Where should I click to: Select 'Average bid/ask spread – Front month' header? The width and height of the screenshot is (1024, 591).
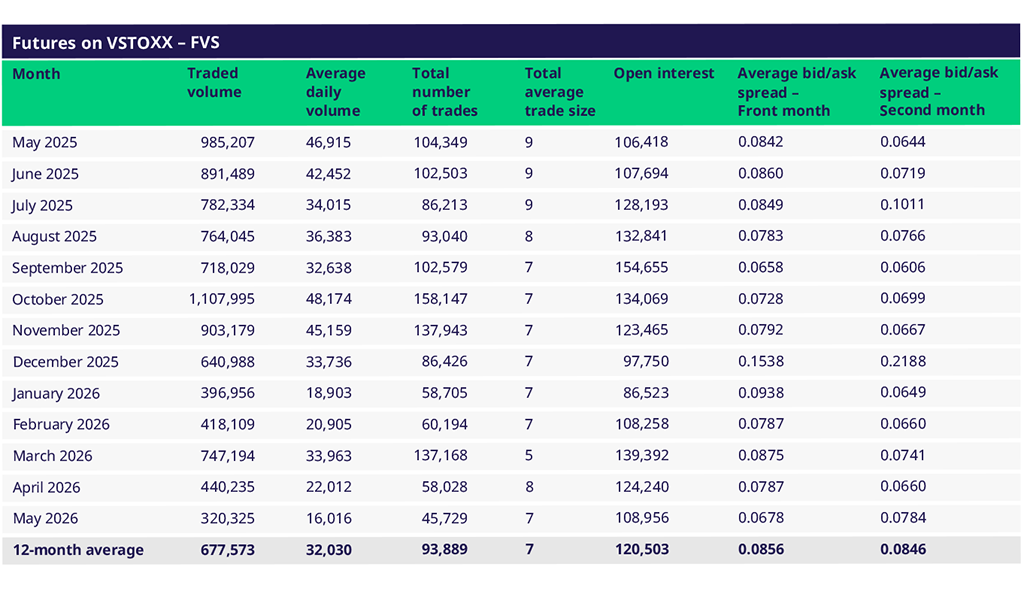[x=797, y=92]
